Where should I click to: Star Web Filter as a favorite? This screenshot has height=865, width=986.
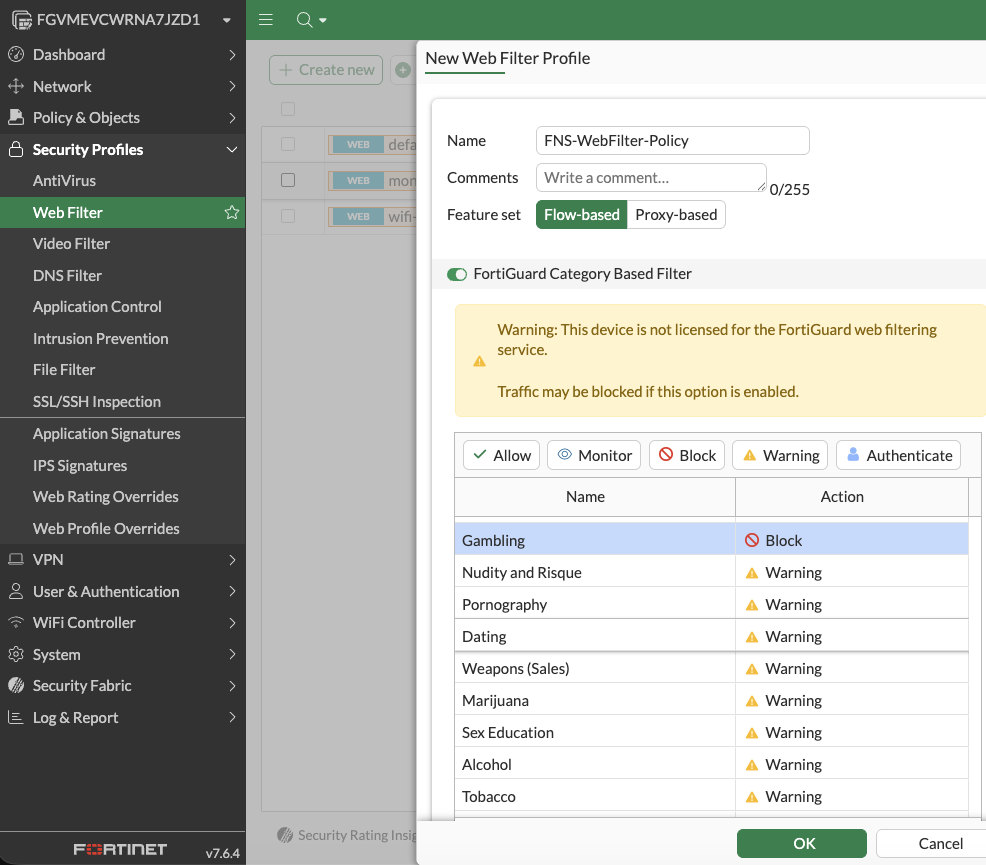[x=231, y=212]
